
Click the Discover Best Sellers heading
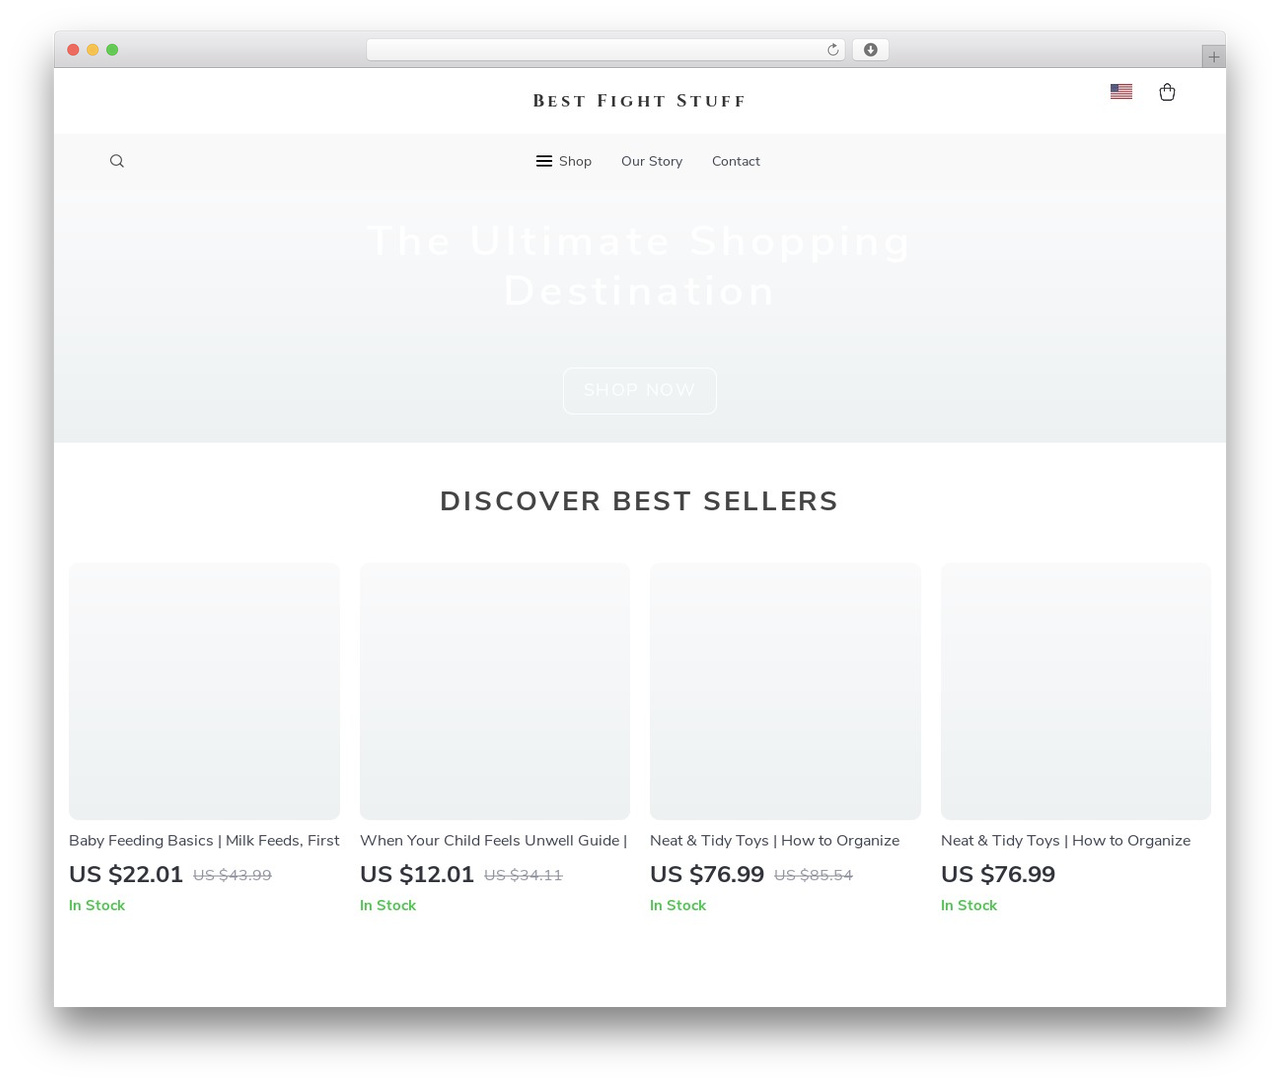[639, 501]
